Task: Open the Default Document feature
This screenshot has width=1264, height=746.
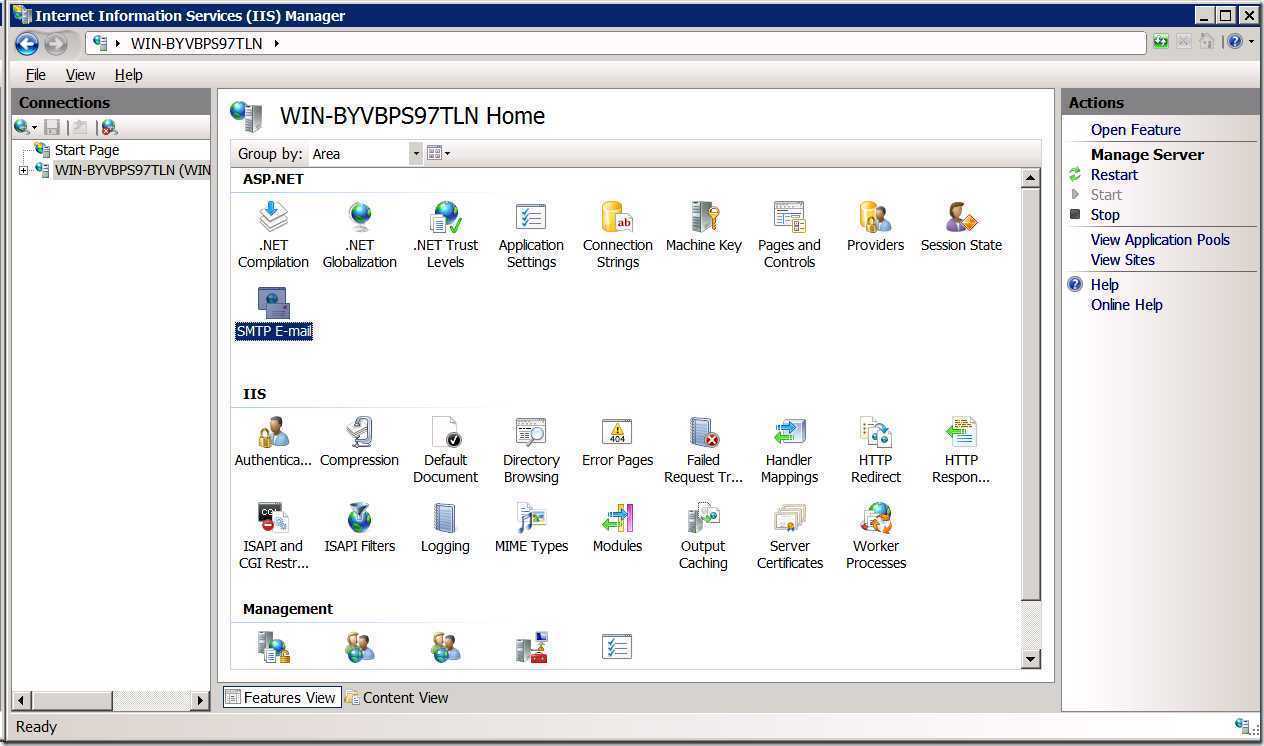Action: (445, 450)
